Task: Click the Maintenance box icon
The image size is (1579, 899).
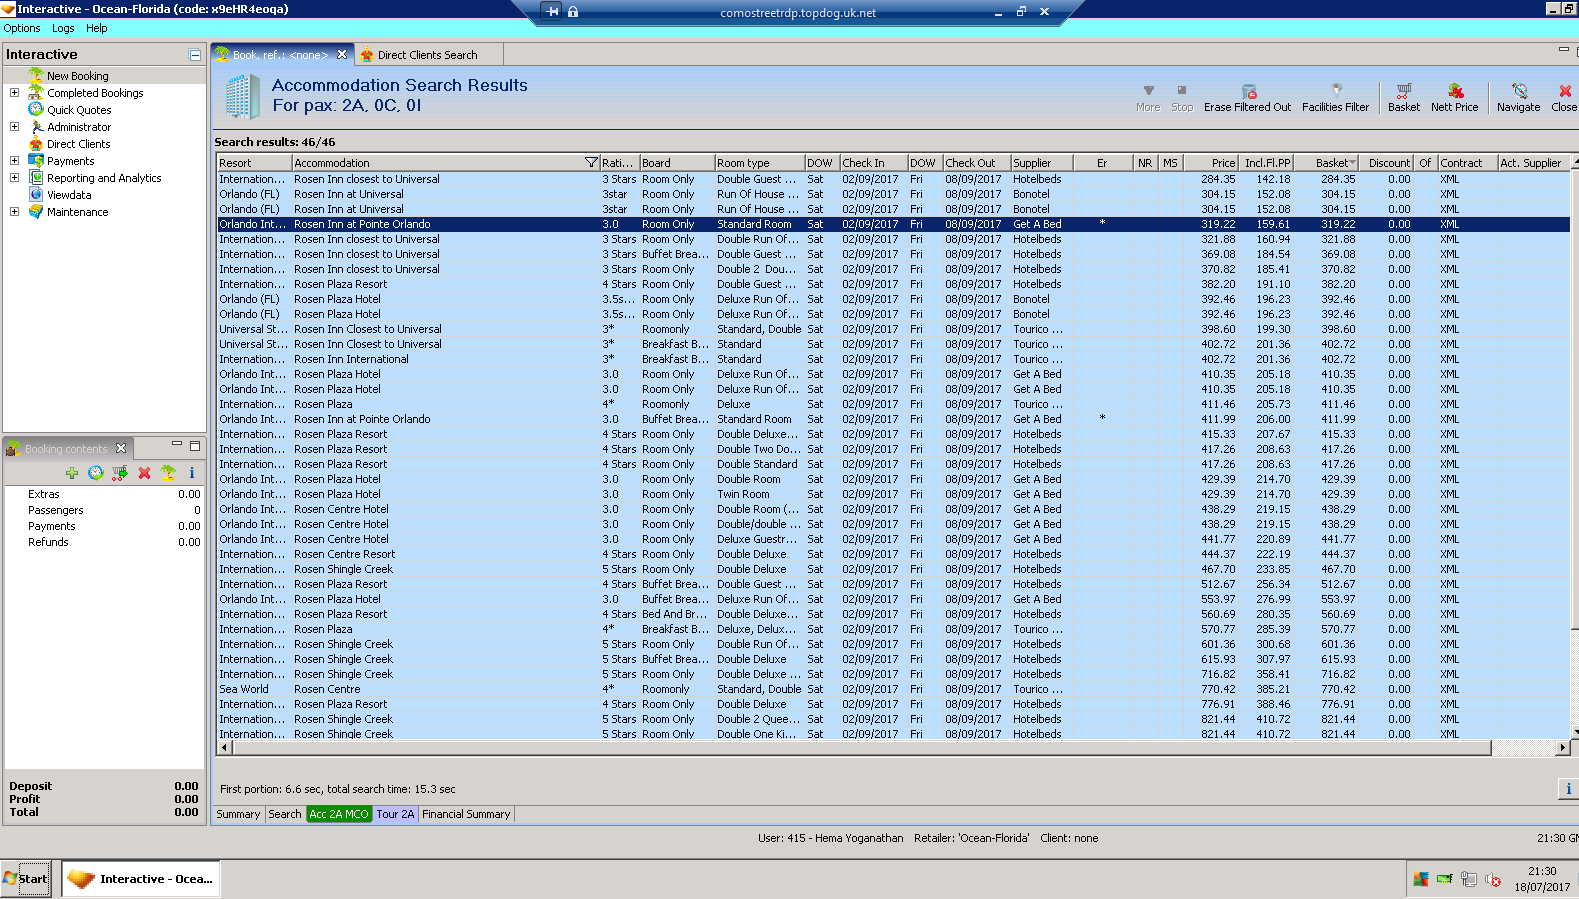Action: pos(36,211)
